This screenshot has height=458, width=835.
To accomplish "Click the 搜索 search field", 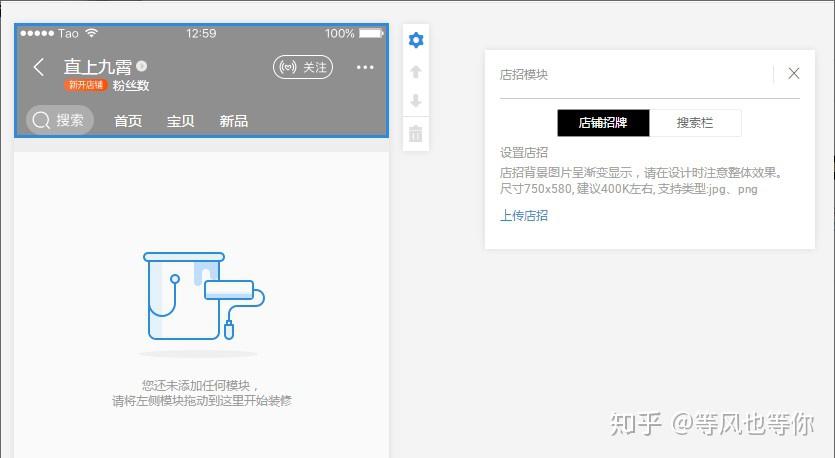I will point(60,120).
